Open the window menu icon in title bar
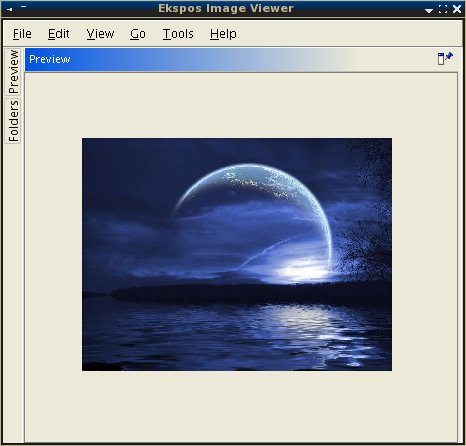466x446 pixels. (10, 9)
